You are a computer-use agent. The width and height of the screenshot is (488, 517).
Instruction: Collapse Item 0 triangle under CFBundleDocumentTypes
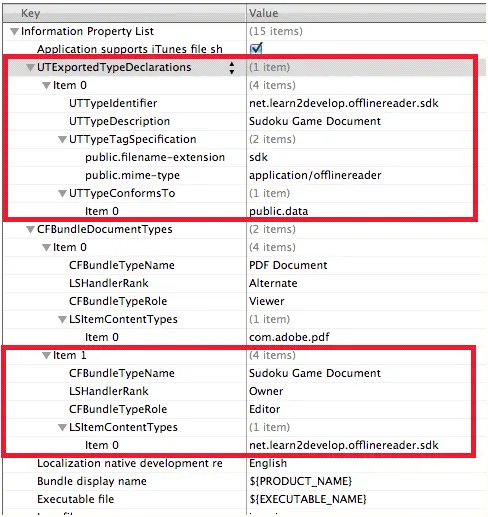[x=46, y=248]
